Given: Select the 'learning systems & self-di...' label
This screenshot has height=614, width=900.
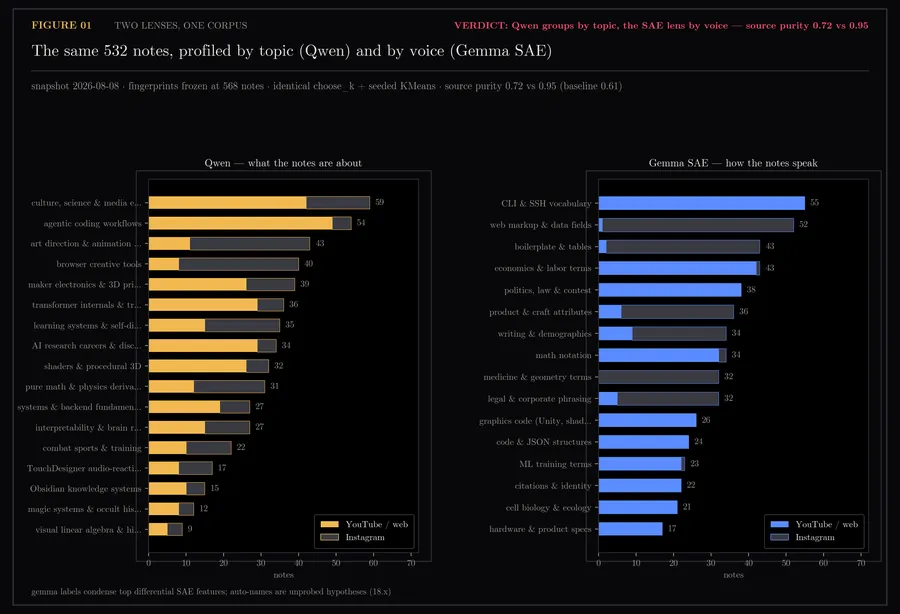Looking at the screenshot, I should 87,325.
